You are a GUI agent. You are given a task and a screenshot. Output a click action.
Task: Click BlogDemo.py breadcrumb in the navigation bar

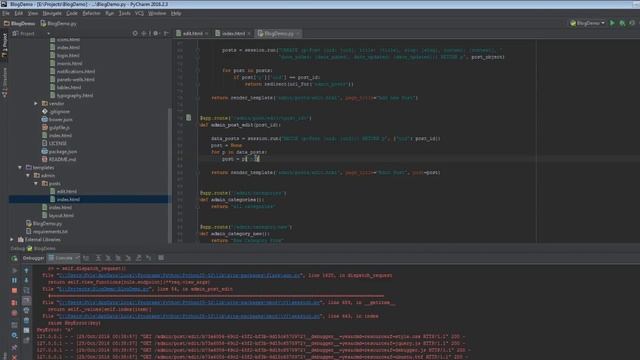[x=59, y=24]
